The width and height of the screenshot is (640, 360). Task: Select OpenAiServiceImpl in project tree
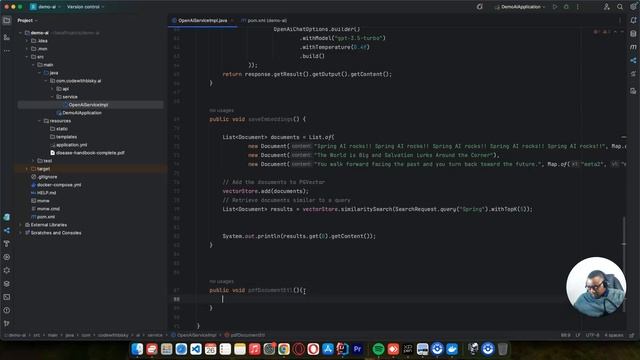(88, 105)
